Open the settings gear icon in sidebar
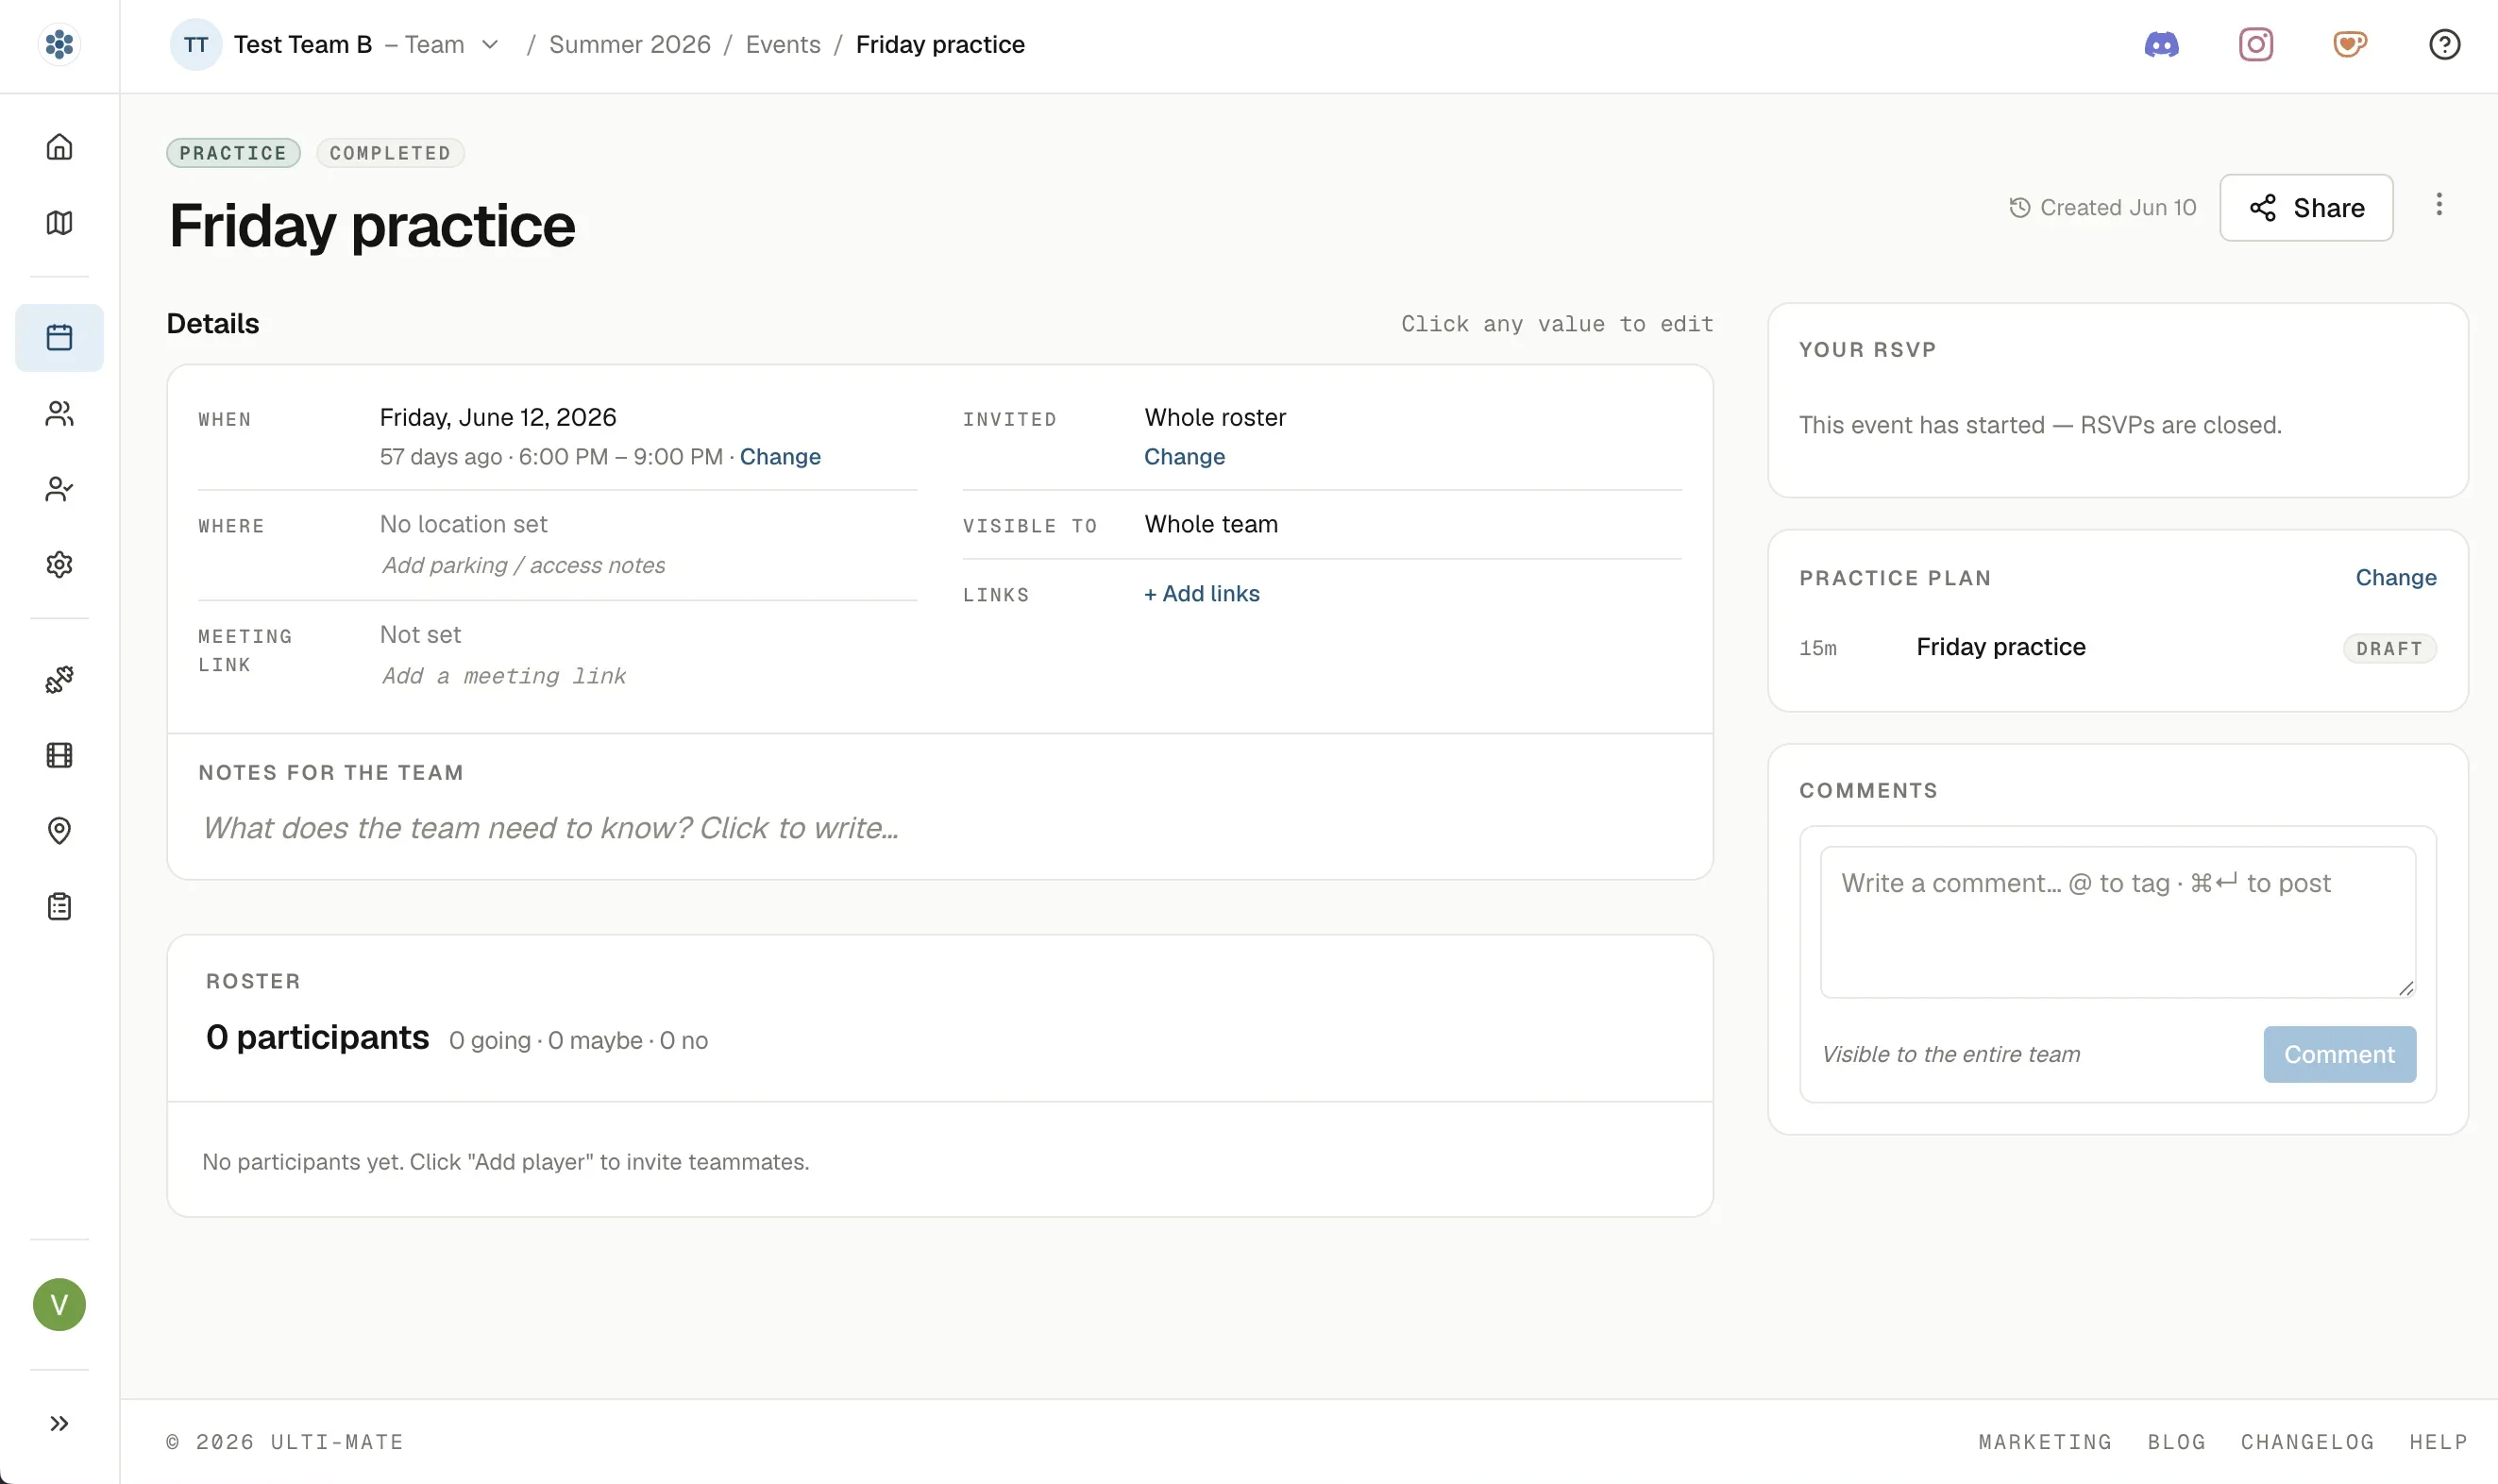 point(59,564)
